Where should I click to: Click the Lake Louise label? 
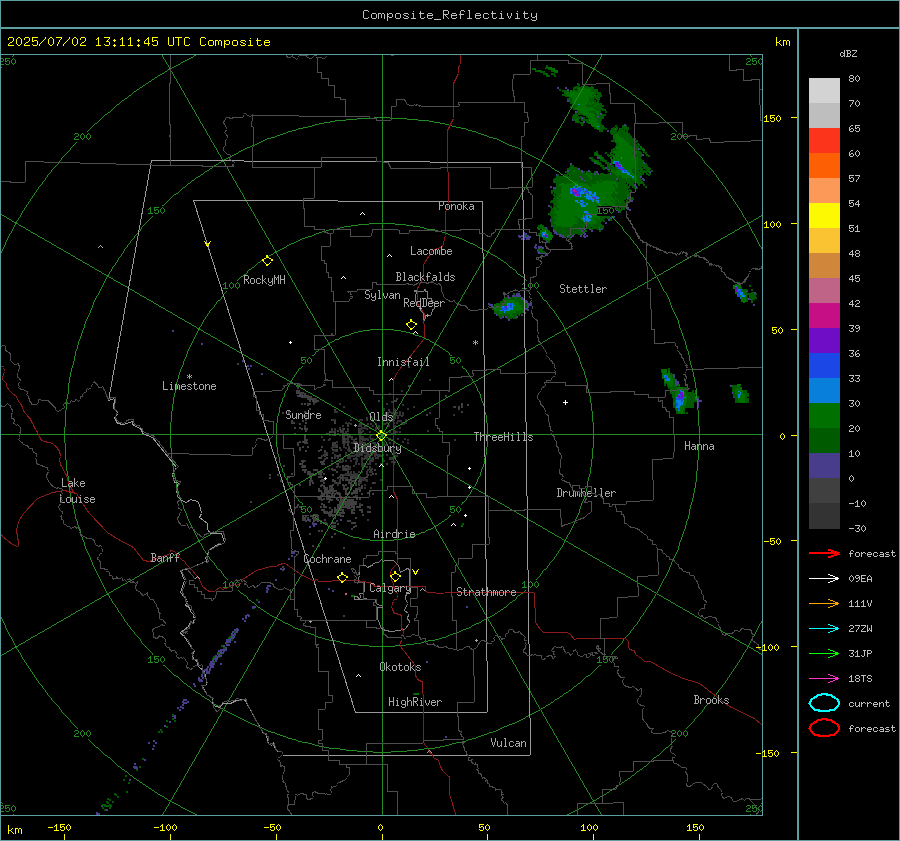[x=77, y=491]
